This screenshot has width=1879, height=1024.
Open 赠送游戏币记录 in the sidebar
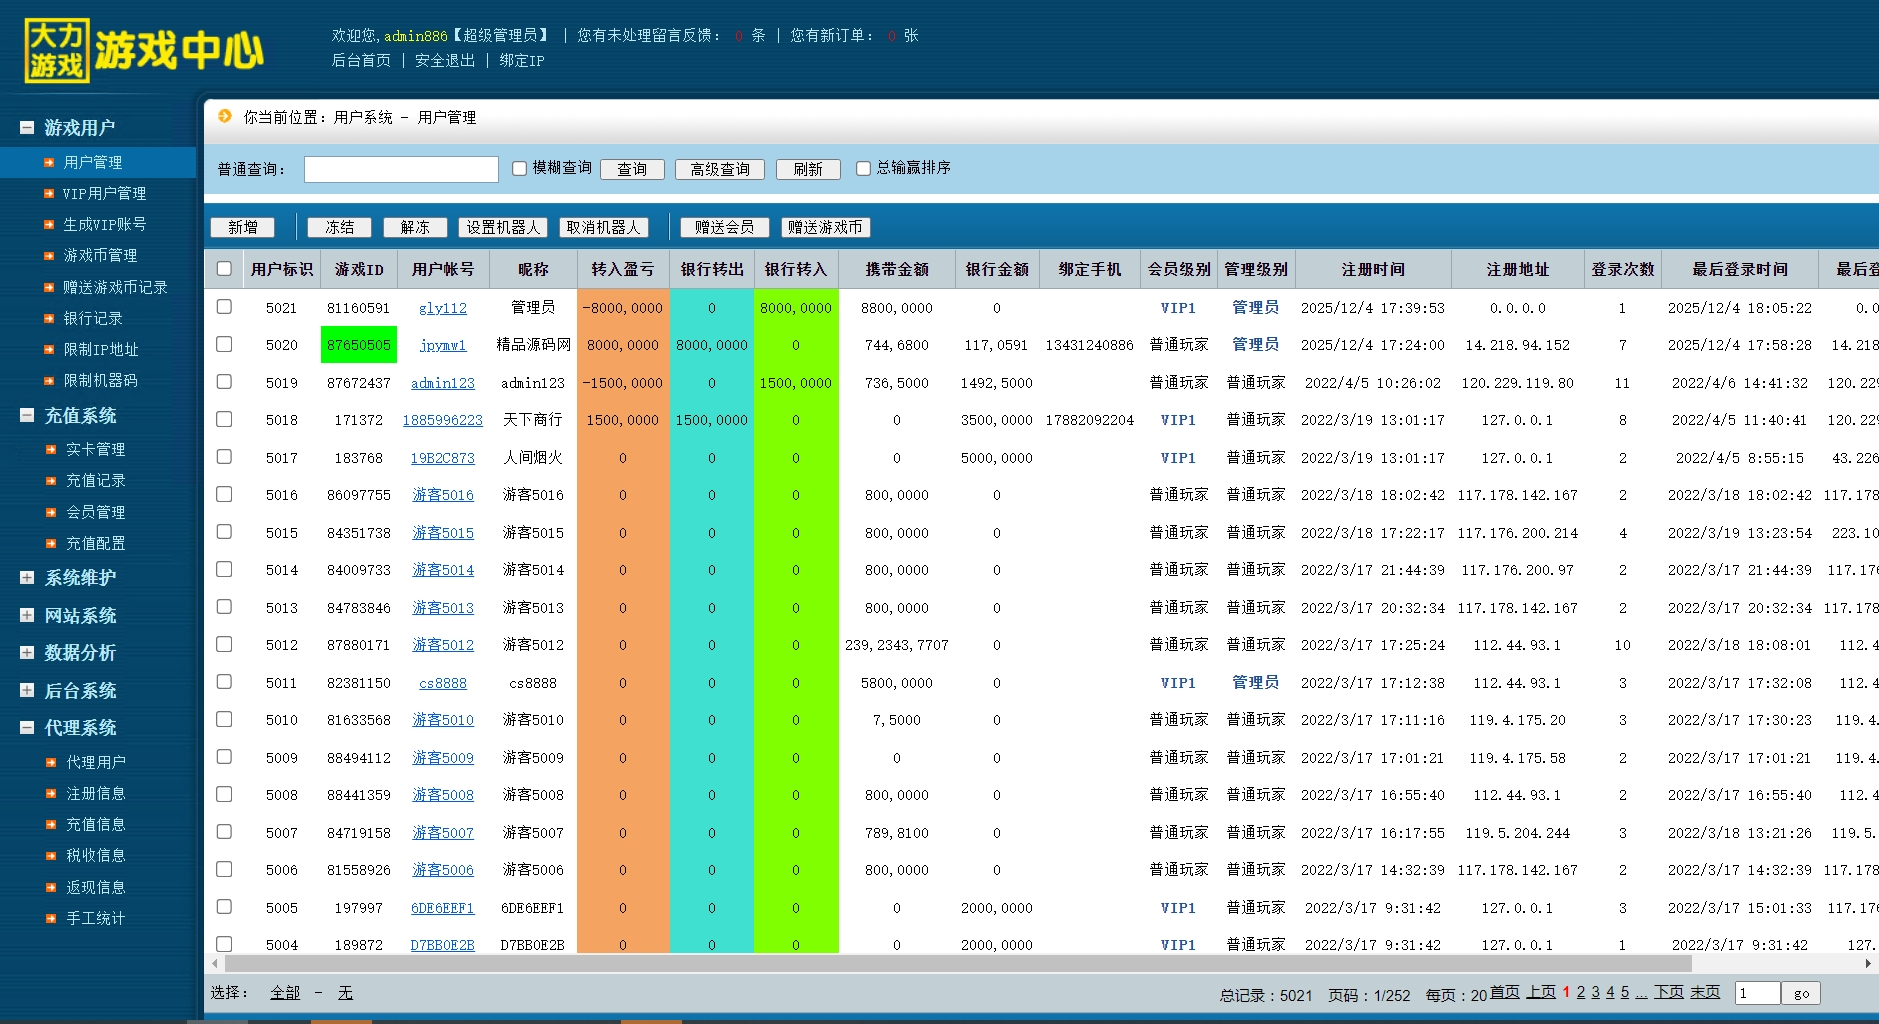pos(115,287)
